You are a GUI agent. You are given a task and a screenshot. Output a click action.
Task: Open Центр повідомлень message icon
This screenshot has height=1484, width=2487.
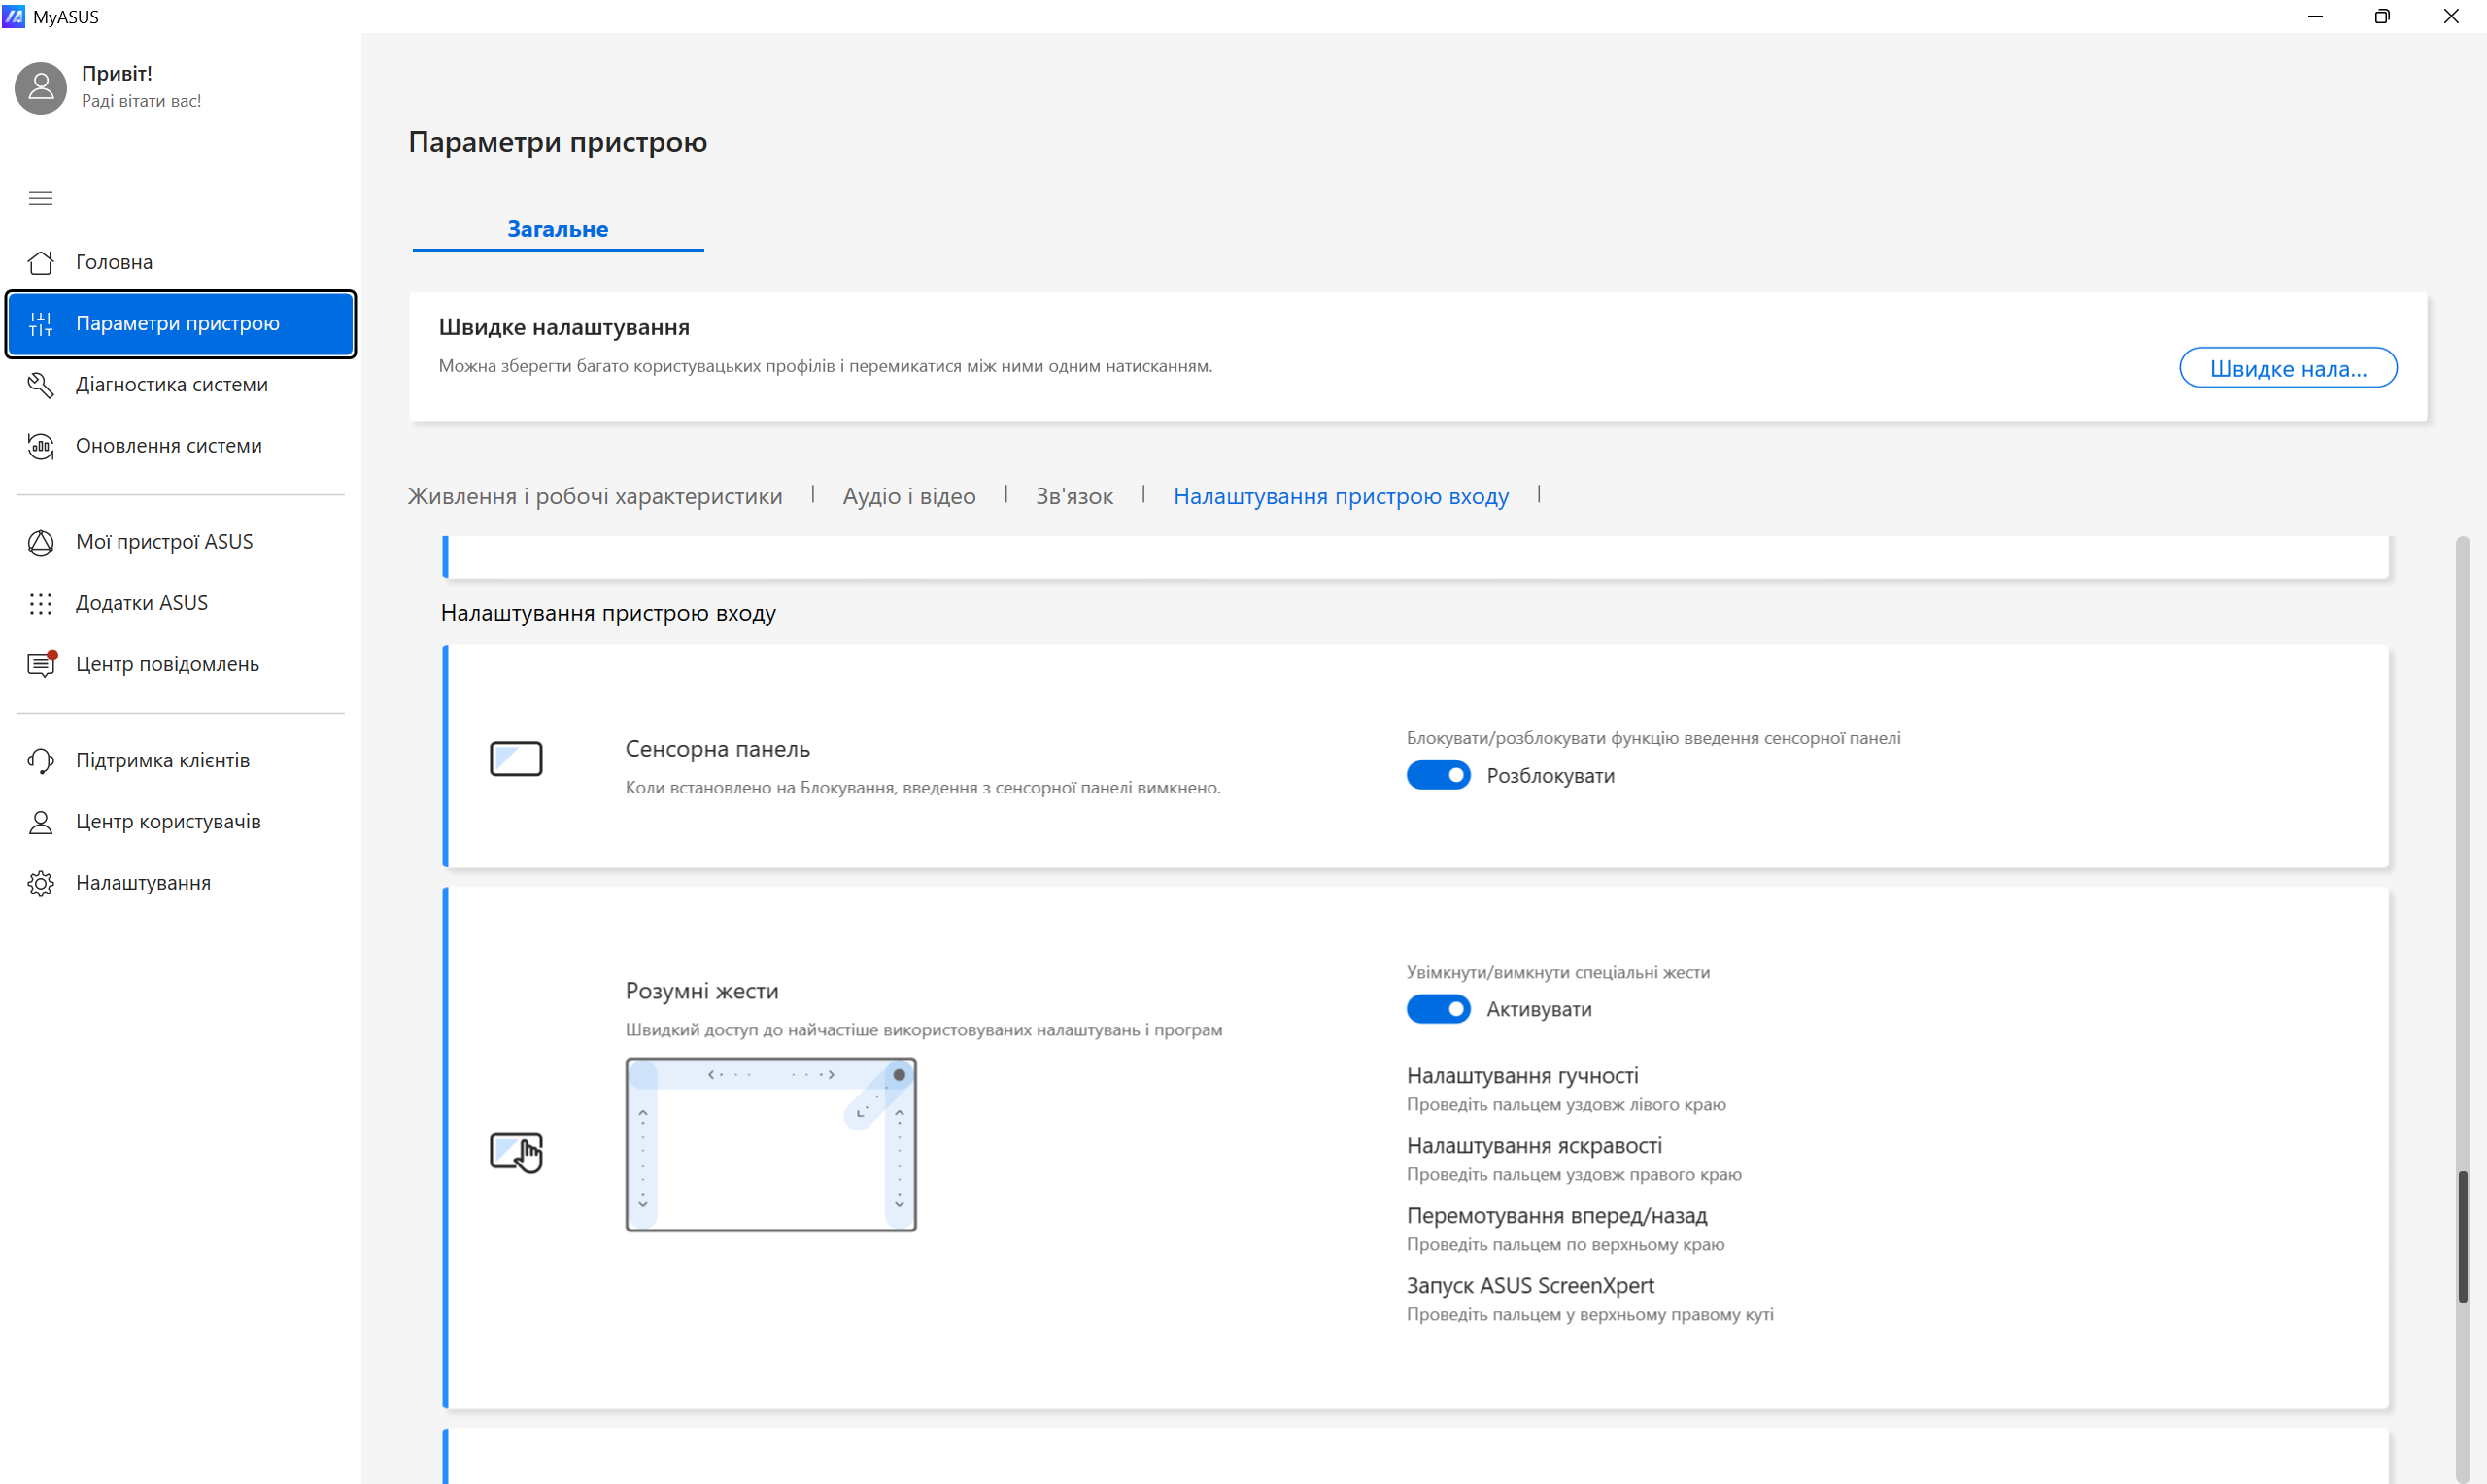pos(40,665)
